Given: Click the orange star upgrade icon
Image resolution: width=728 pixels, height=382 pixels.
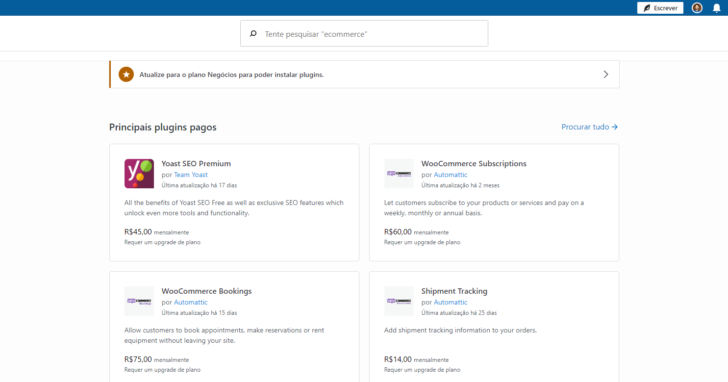Looking at the screenshot, I should click(126, 74).
